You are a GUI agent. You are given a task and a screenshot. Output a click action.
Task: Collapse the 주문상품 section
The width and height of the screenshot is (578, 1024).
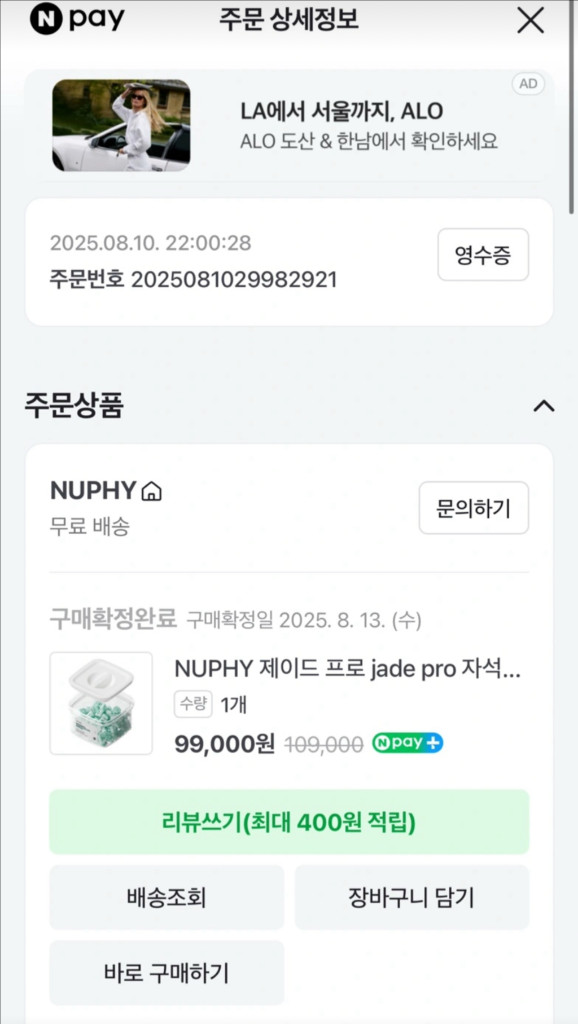coord(543,406)
